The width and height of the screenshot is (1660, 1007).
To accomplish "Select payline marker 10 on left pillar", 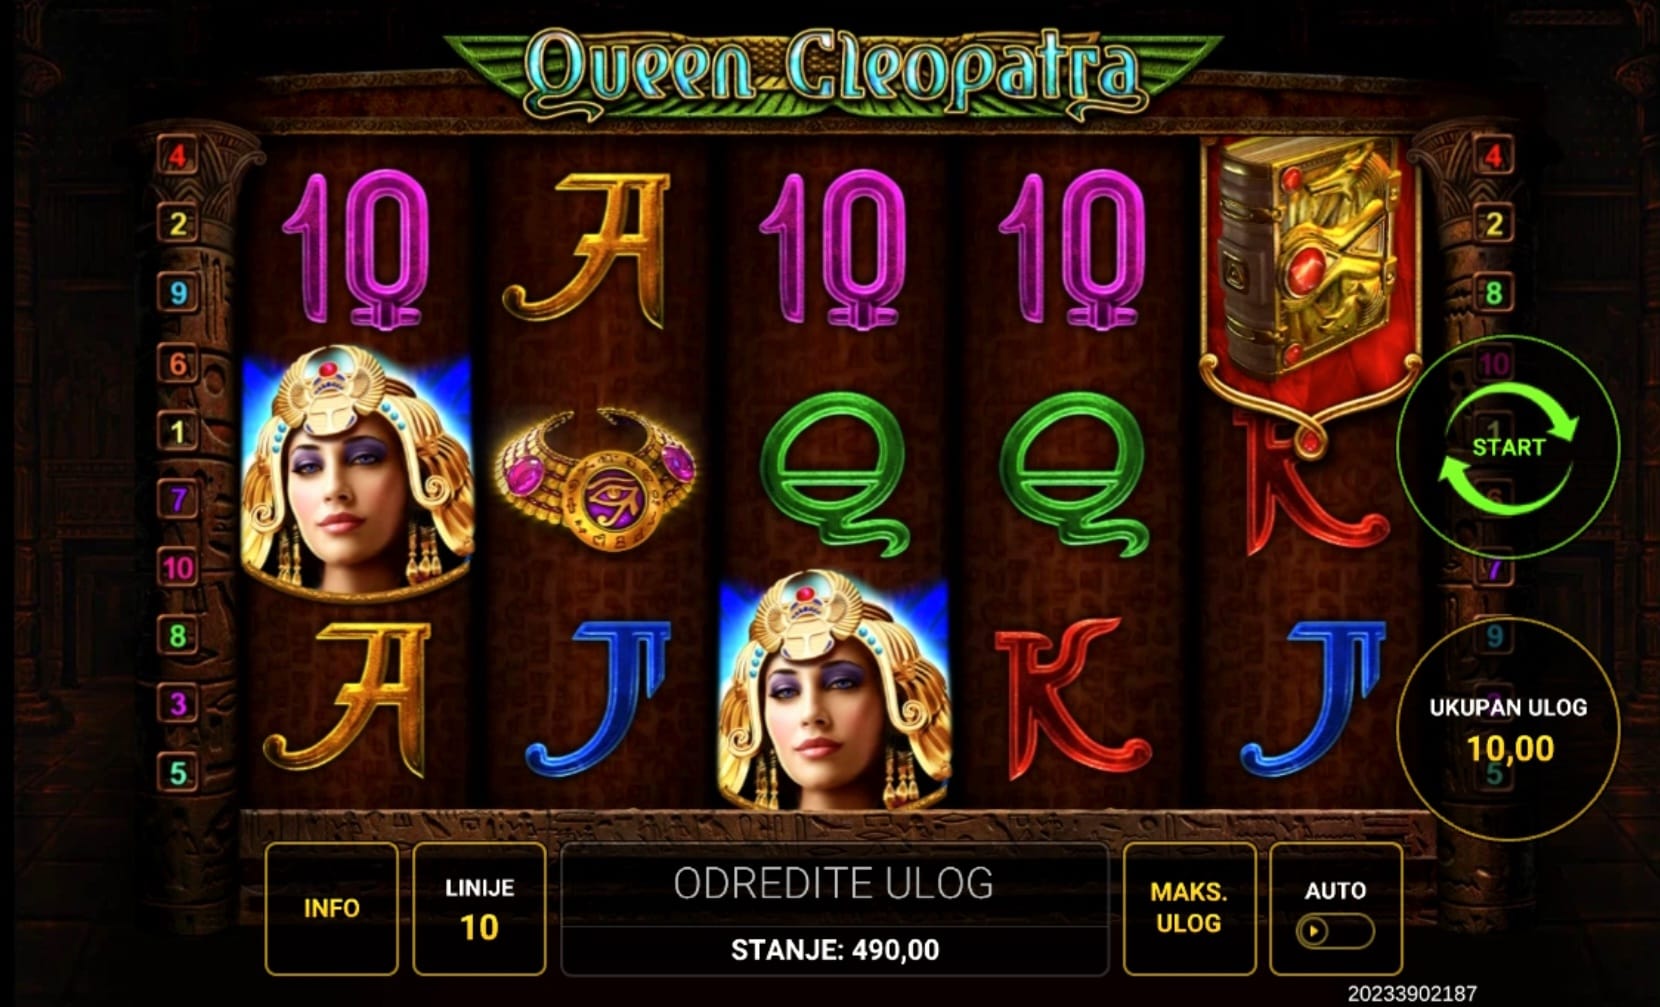I will [x=178, y=568].
